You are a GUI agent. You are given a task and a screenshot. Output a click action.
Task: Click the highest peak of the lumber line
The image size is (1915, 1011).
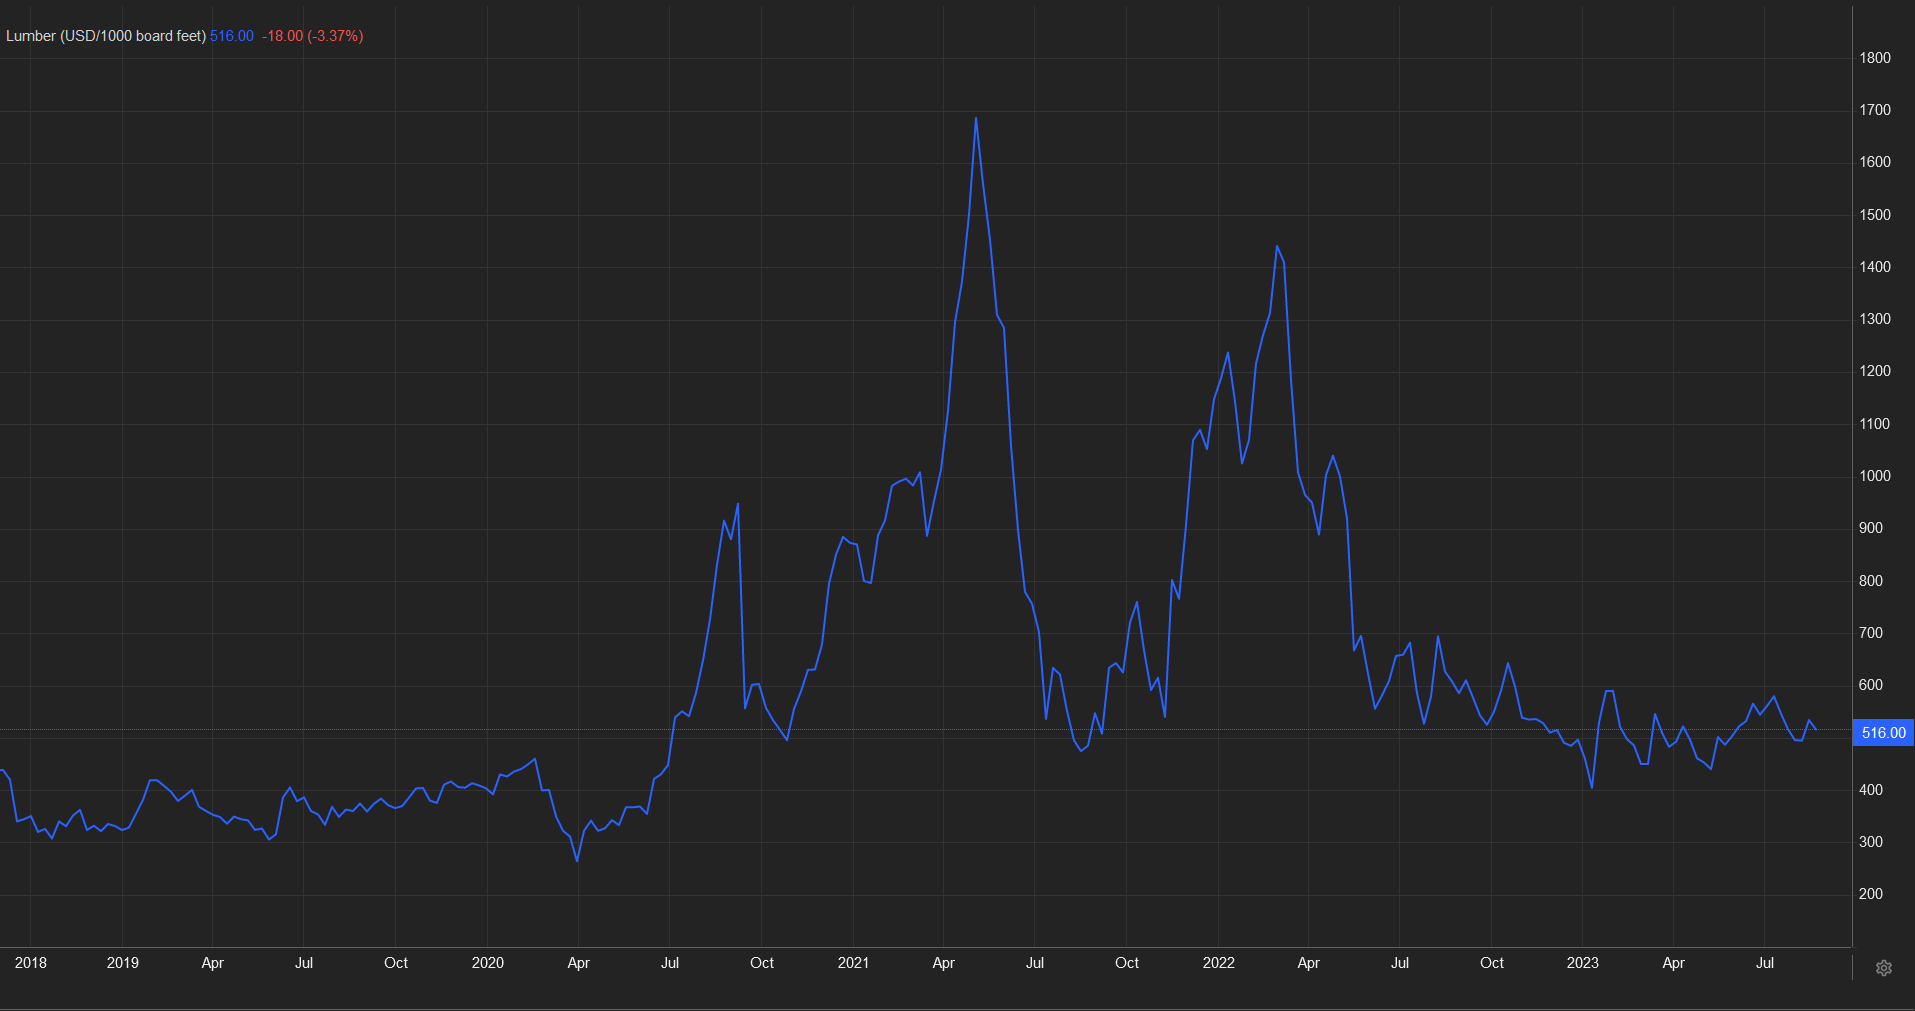976,119
